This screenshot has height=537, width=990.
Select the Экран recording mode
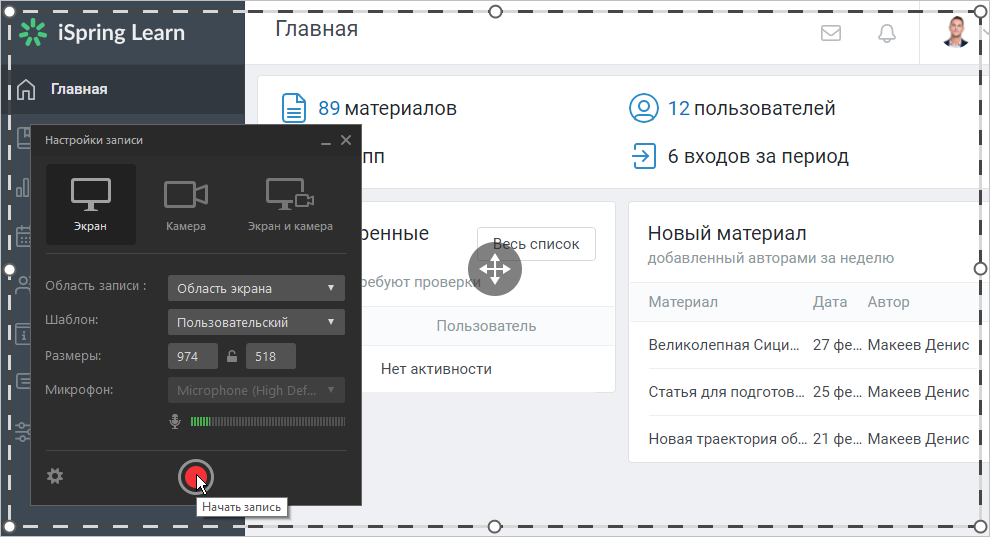coord(91,204)
